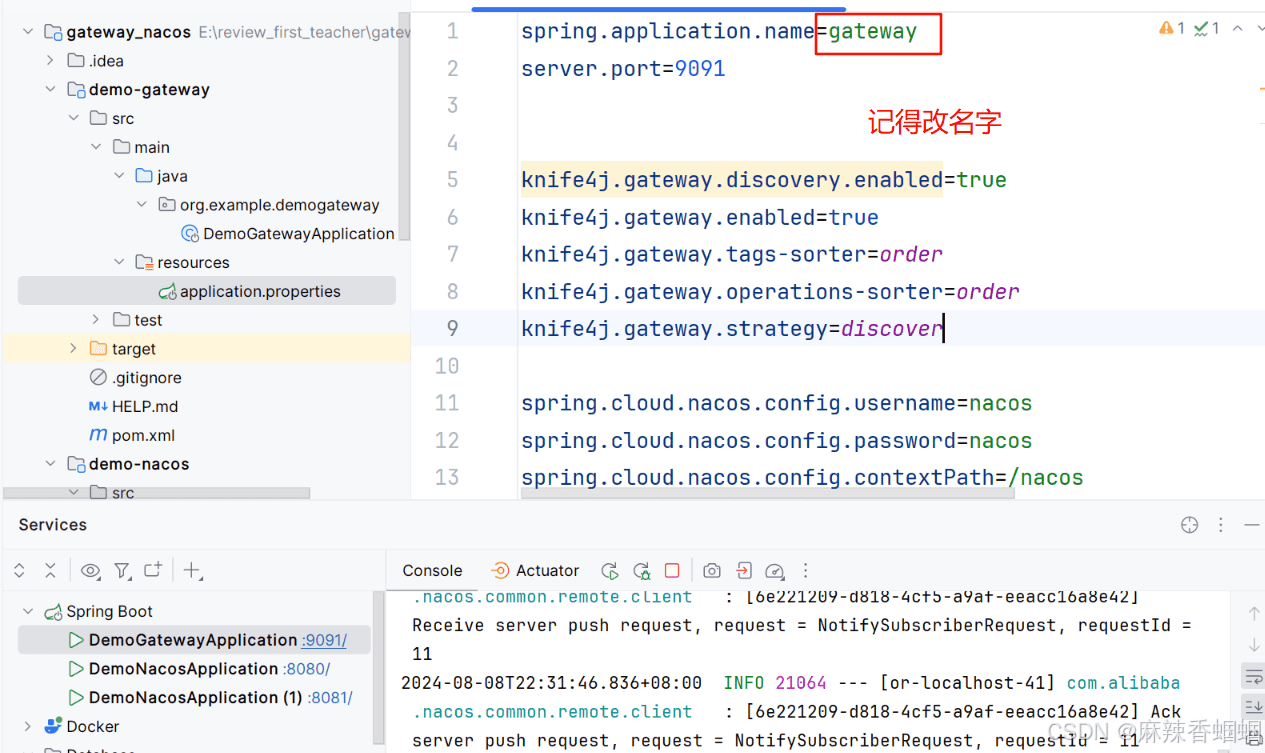Screen dimensions: 1265x753
Task: Expand all services in Services panel
Action: [19, 571]
